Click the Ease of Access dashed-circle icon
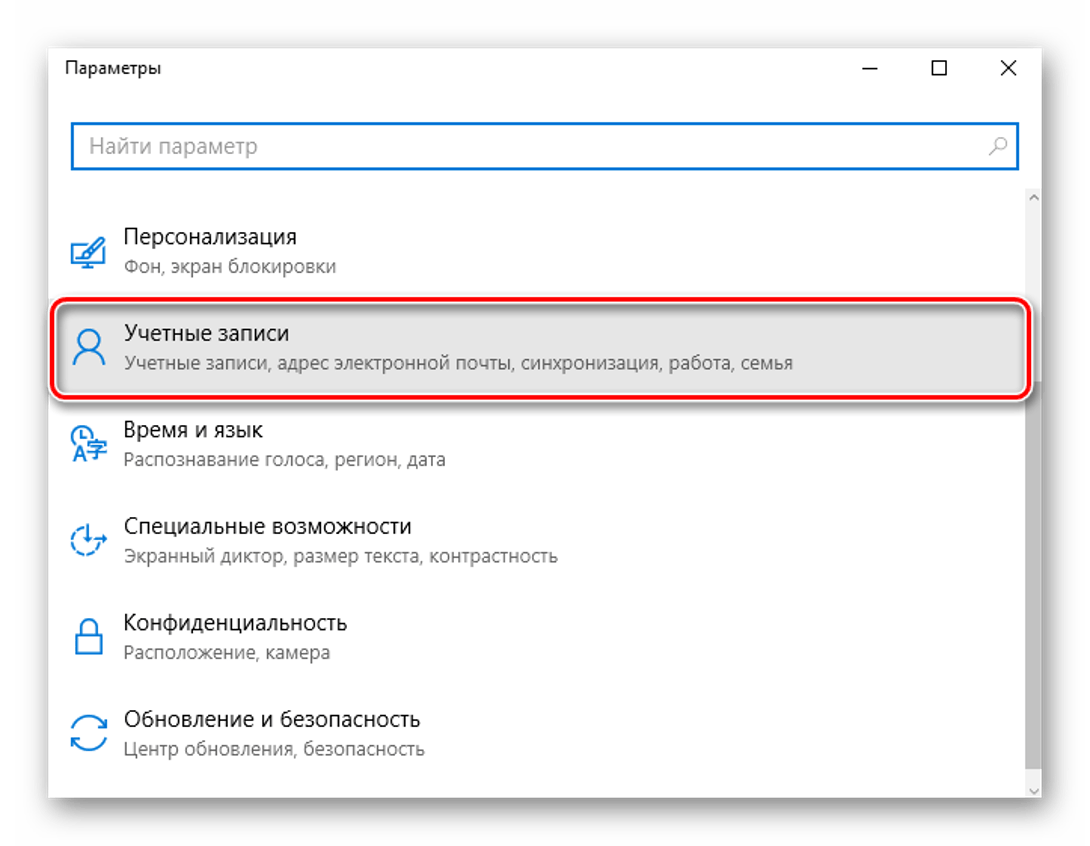The width and height of the screenshot is (1090, 846). [88, 540]
